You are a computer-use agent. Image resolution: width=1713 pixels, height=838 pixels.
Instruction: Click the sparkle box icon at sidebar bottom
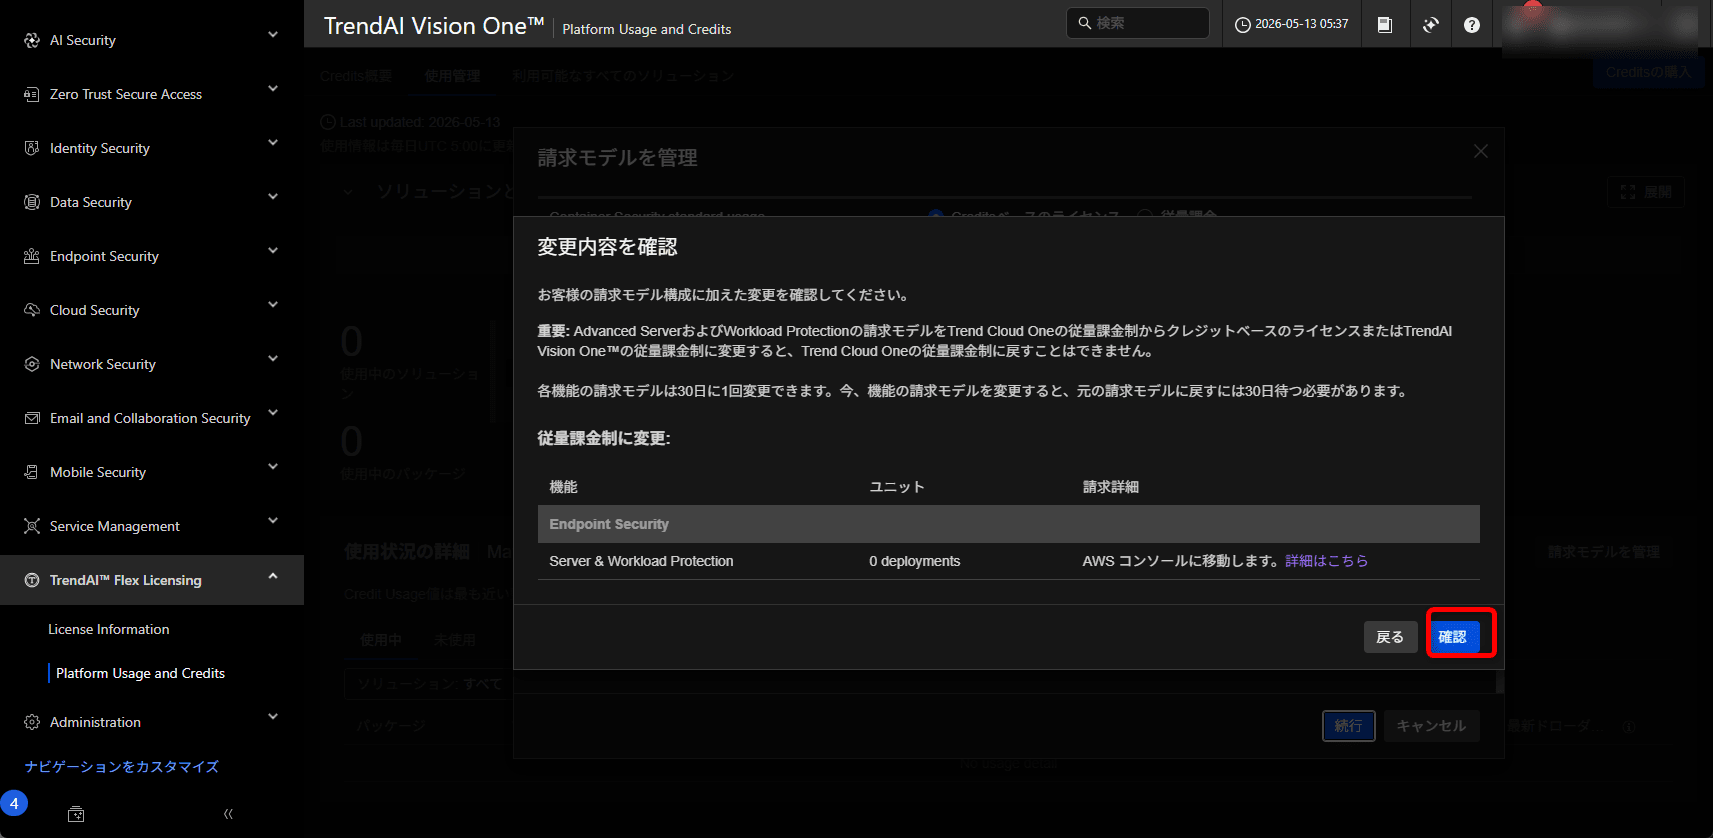click(x=76, y=814)
